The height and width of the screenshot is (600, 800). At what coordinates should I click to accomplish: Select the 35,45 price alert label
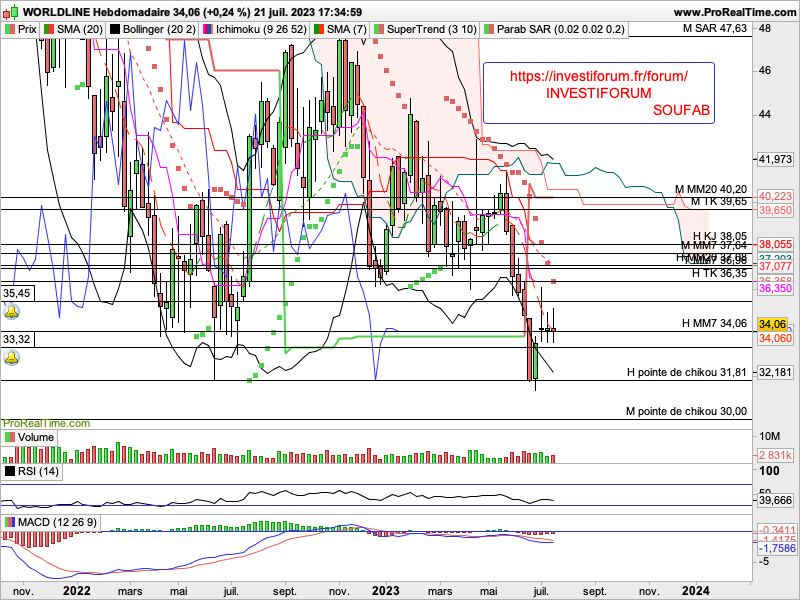[x=17, y=293]
